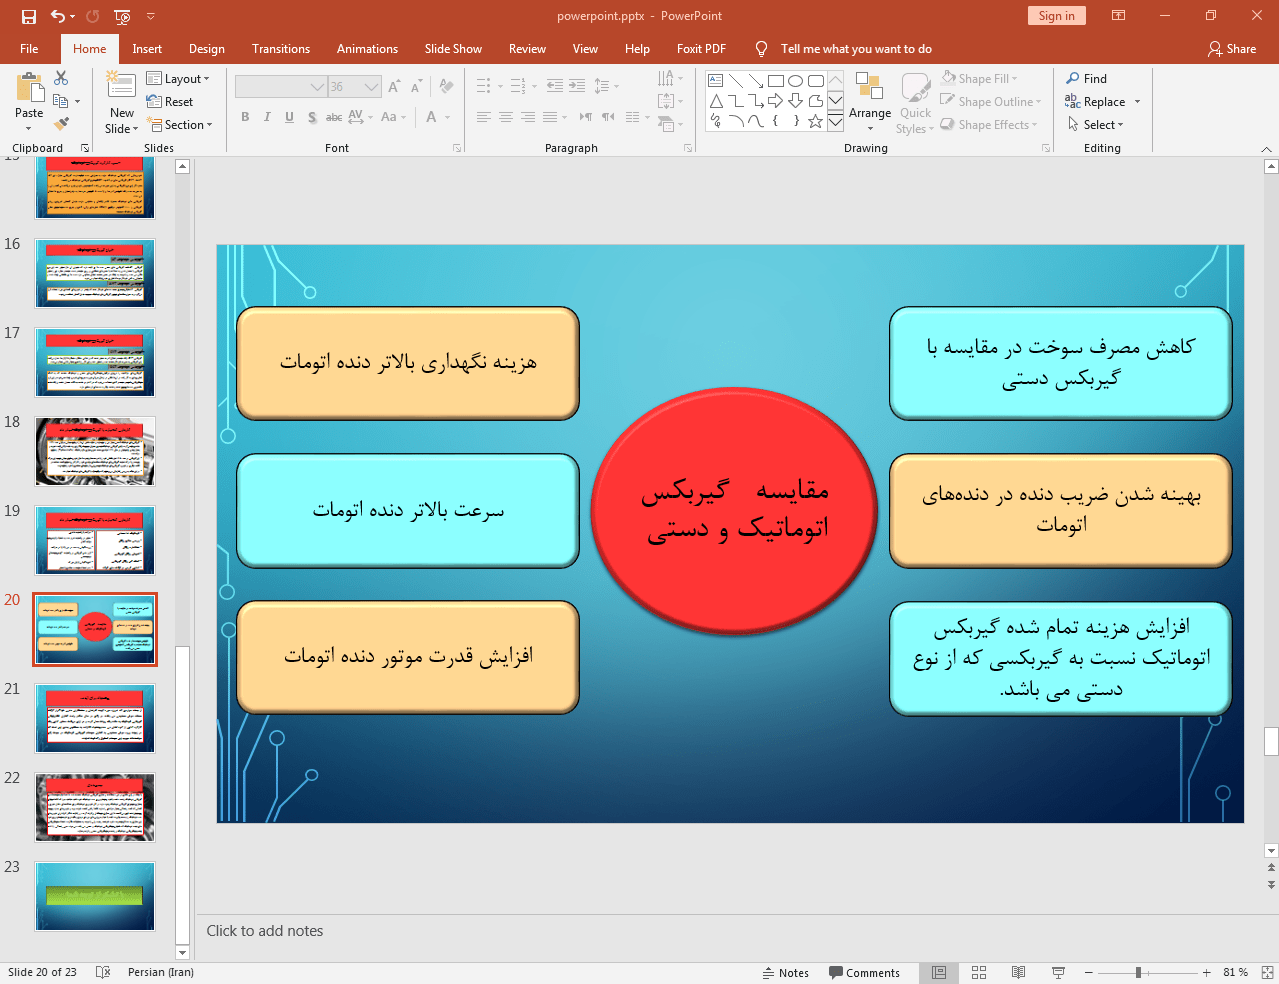Viewport: 1279px width, 984px height.
Task: Open the Comments pane from the status bar
Action: tap(864, 973)
